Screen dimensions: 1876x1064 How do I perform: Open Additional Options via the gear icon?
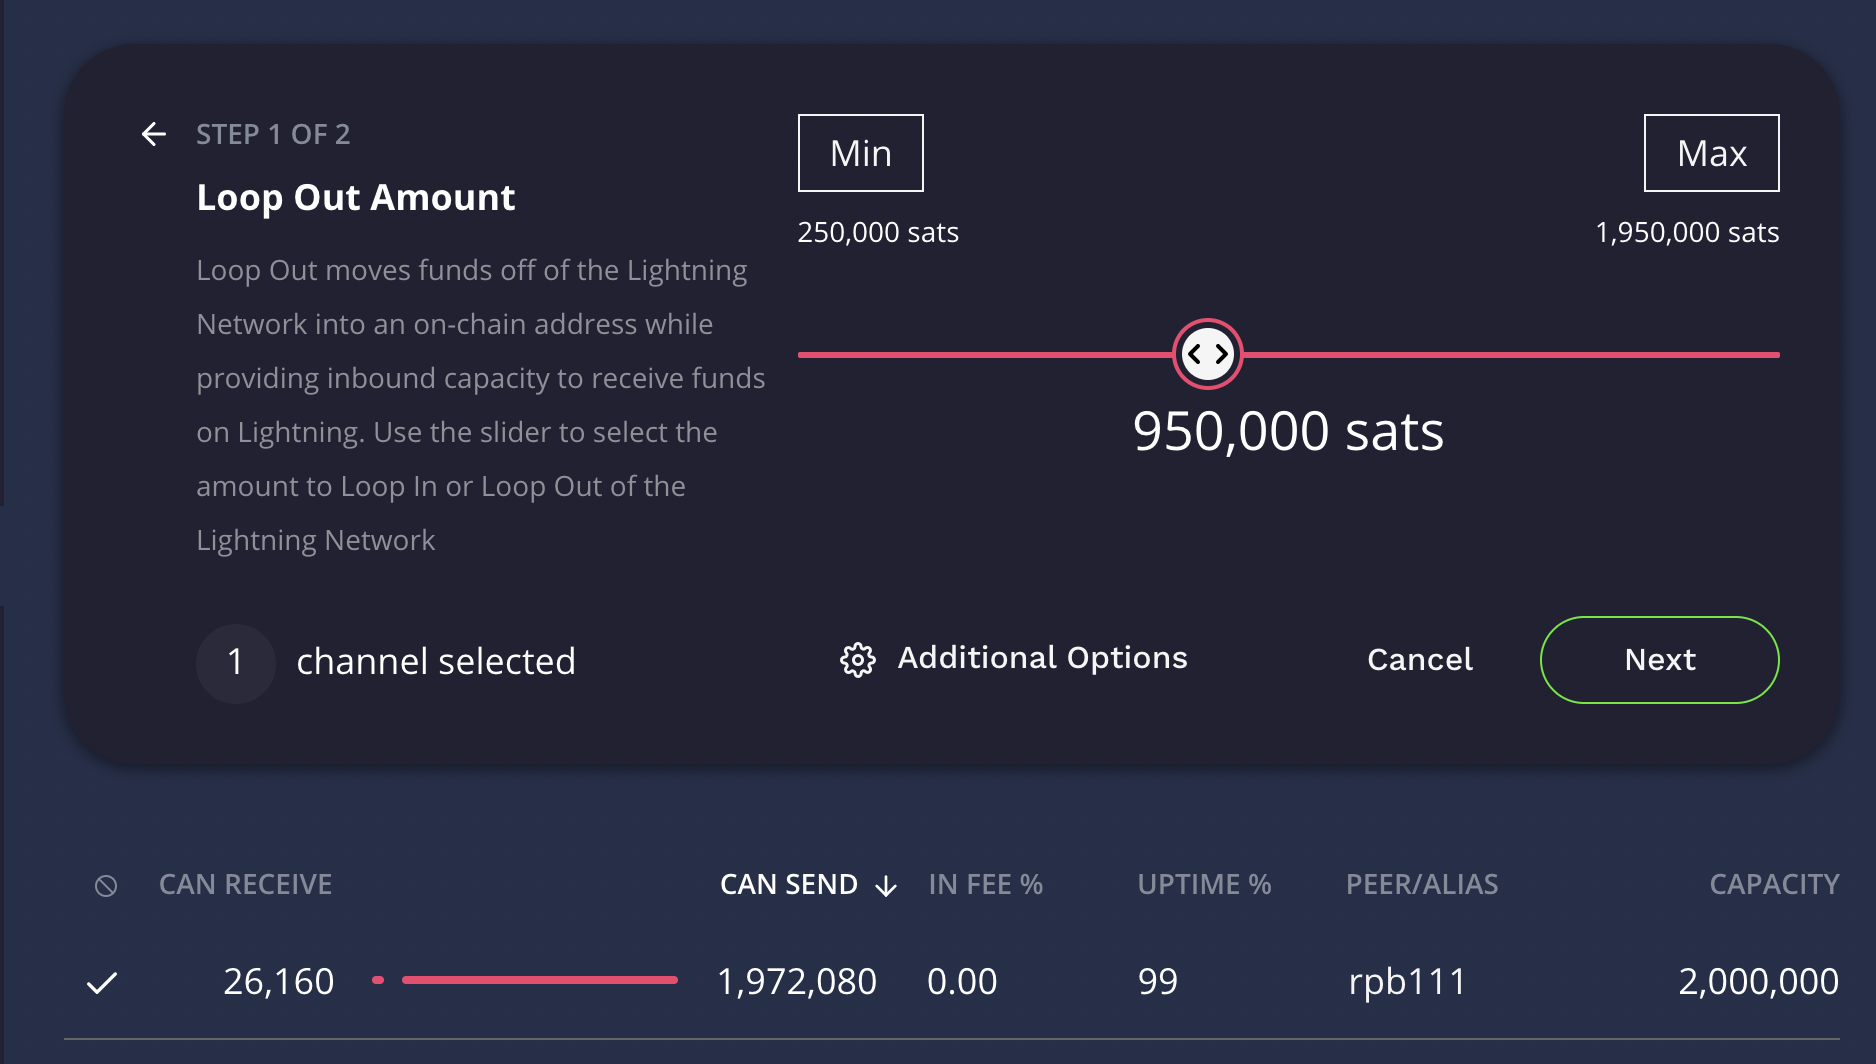[858, 659]
